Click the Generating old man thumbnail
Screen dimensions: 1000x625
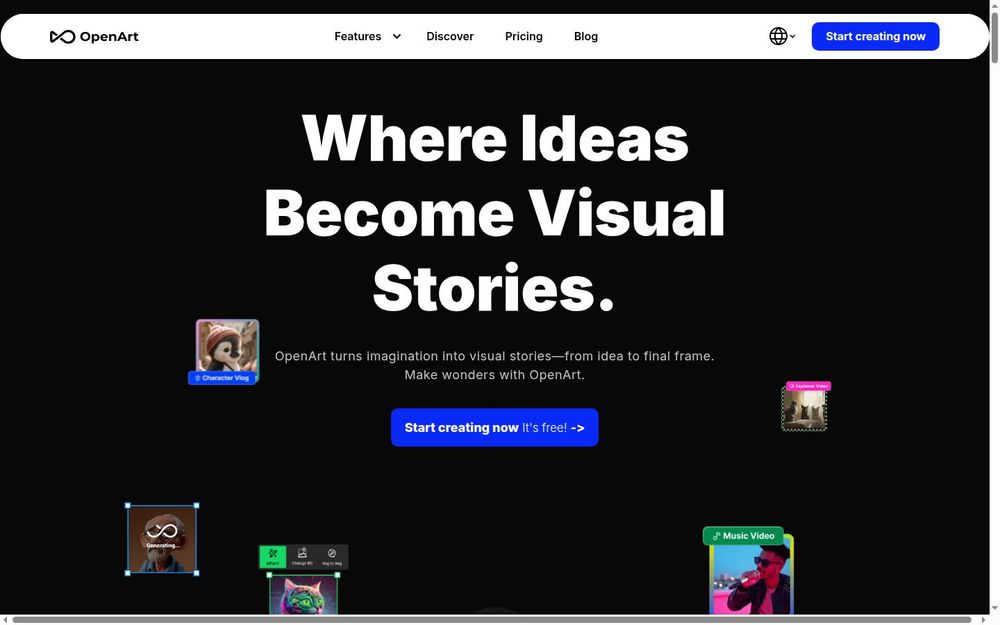162,539
